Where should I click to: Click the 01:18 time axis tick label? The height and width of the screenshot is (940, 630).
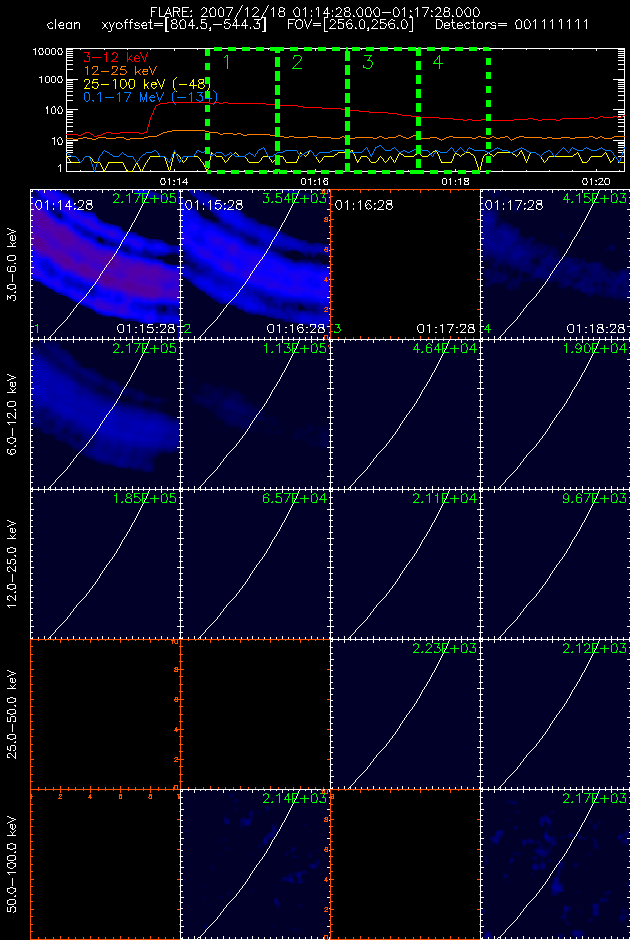coord(456,181)
